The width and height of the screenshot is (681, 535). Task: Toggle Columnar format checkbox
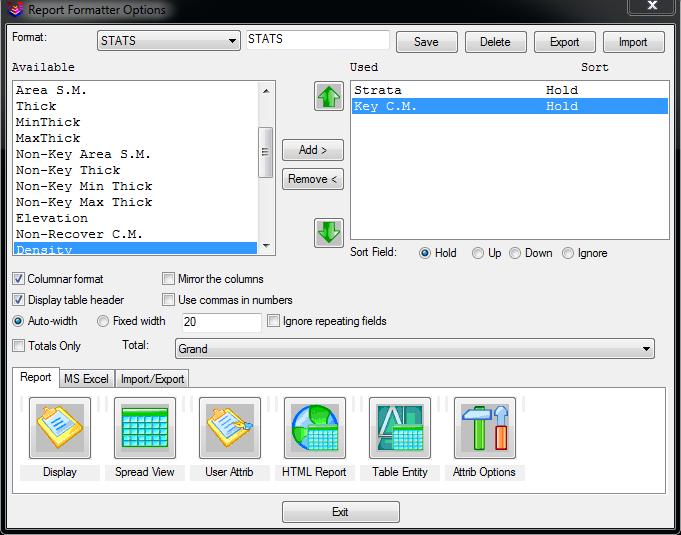pyautogui.click(x=18, y=279)
